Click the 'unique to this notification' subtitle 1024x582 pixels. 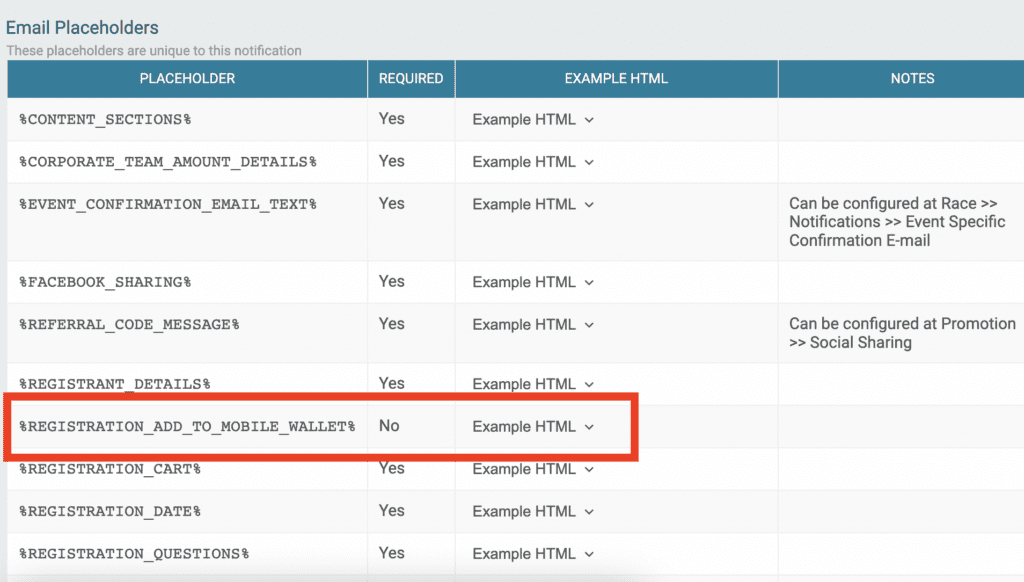(154, 51)
